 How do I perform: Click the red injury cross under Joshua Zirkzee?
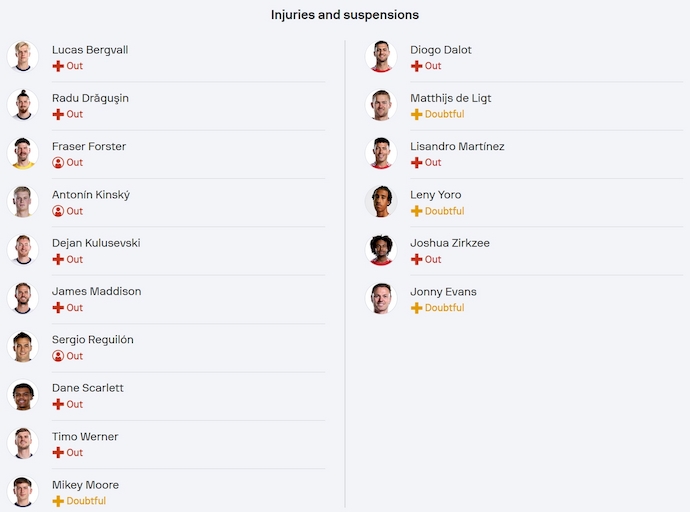pyautogui.click(x=416, y=259)
